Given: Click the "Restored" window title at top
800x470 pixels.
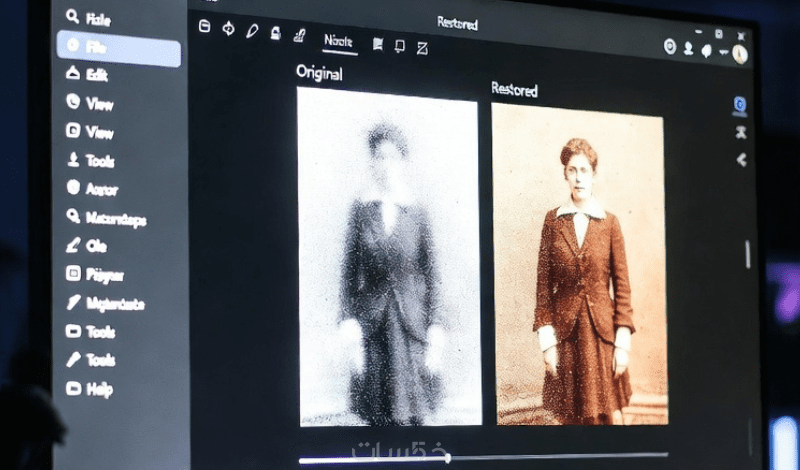Looking at the screenshot, I should [458, 23].
